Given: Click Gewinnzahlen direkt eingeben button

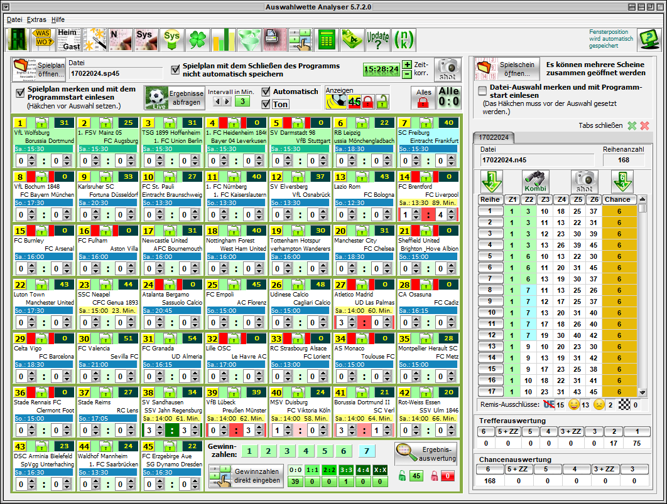Looking at the screenshot, I should [246, 476].
